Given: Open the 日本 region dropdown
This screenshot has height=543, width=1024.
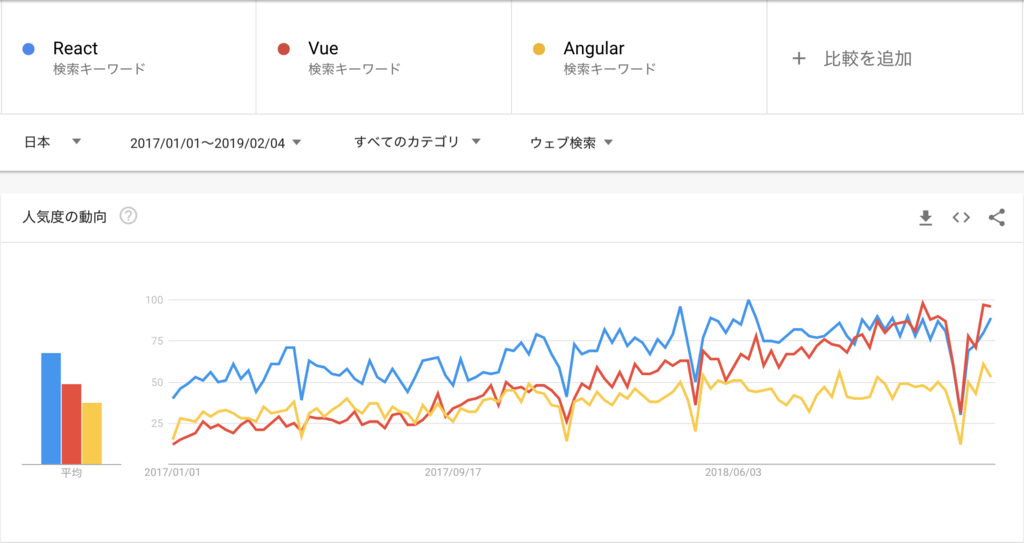Looking at the screenshot, I should 52,142.
